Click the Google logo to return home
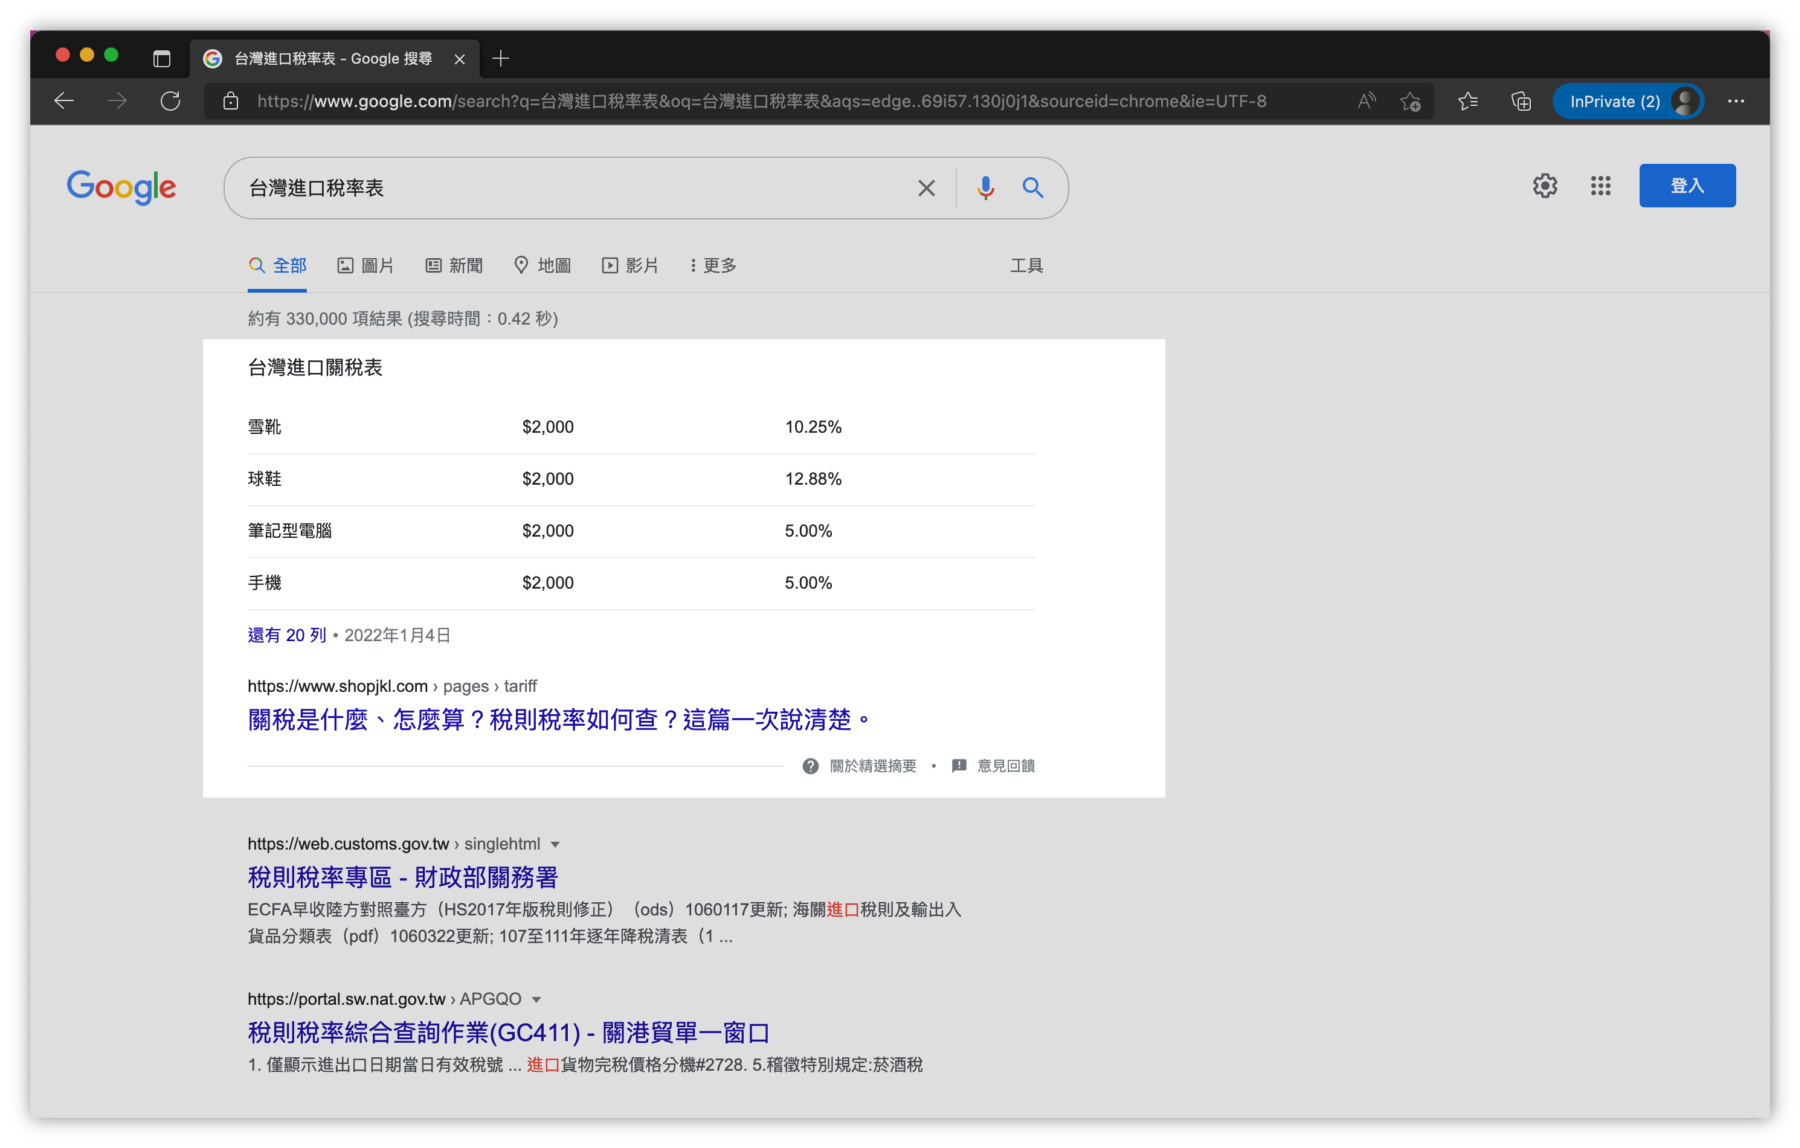The height and width of the screenshot is (1148, 1800). tap(121, 188)
